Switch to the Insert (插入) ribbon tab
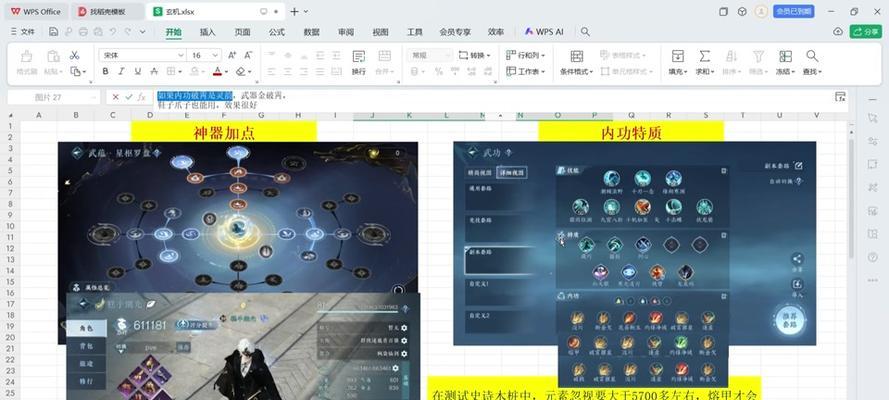The width and height of the screenshot is (889, 400). coord(208,32)
